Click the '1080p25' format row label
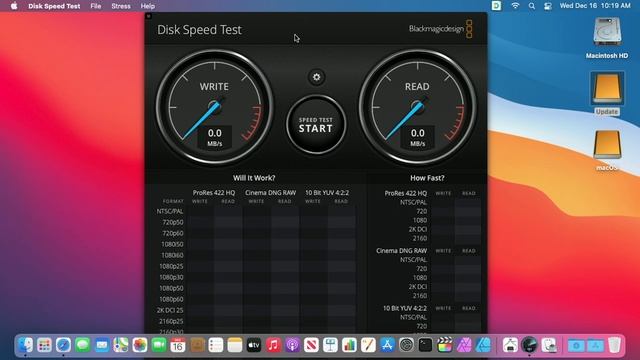 click(x=171, y=266)
